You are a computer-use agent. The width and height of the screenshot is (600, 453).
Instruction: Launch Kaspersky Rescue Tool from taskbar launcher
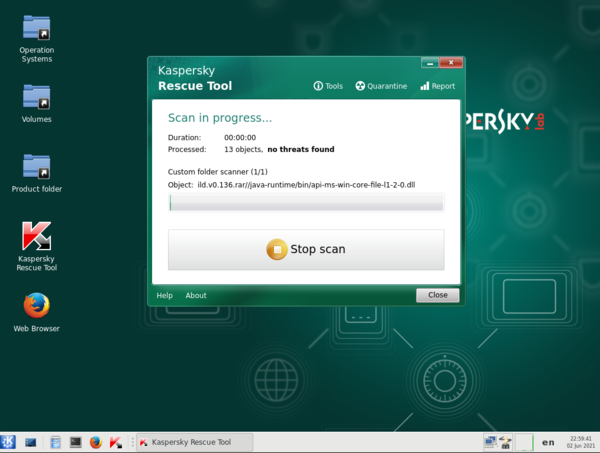[116, 442]
